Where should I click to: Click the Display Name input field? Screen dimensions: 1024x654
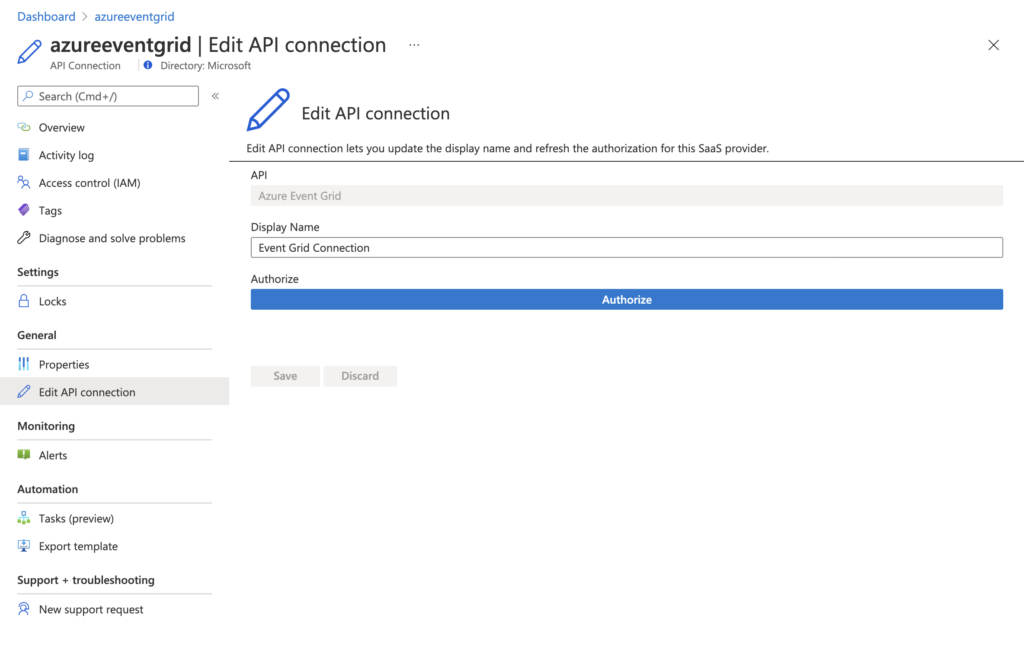tap(626, 248)
